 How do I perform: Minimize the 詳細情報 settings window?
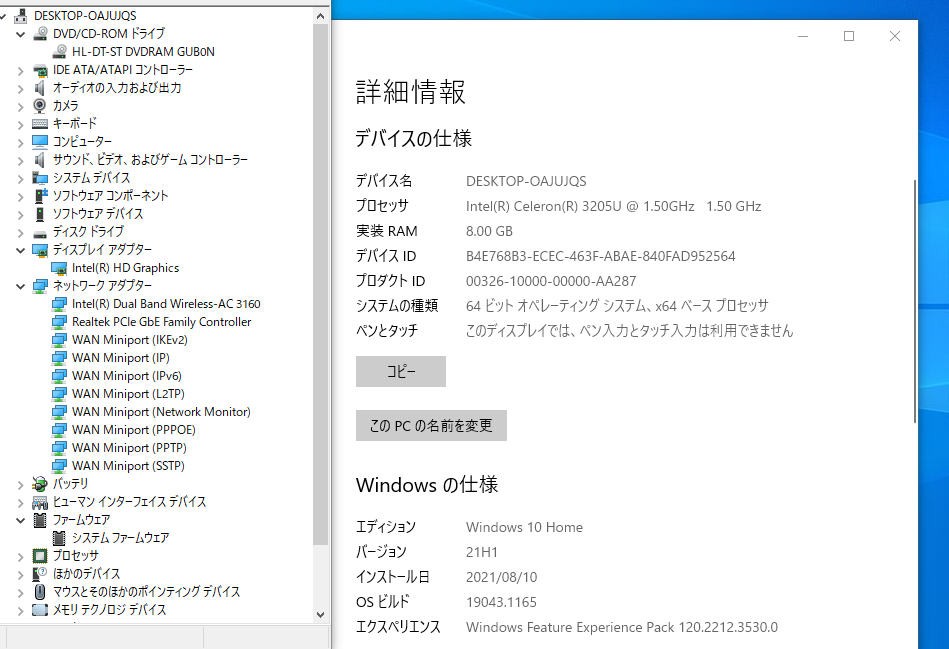pos(803,36)
